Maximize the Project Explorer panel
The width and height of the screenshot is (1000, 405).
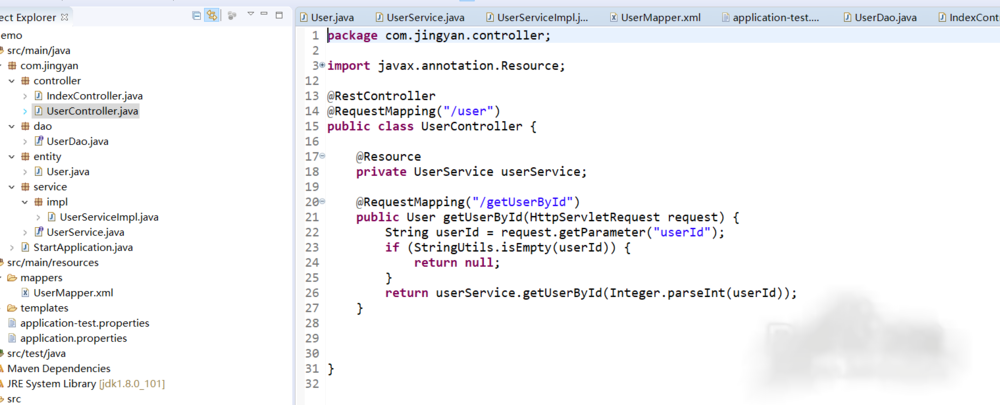click(x=281, y=15)
